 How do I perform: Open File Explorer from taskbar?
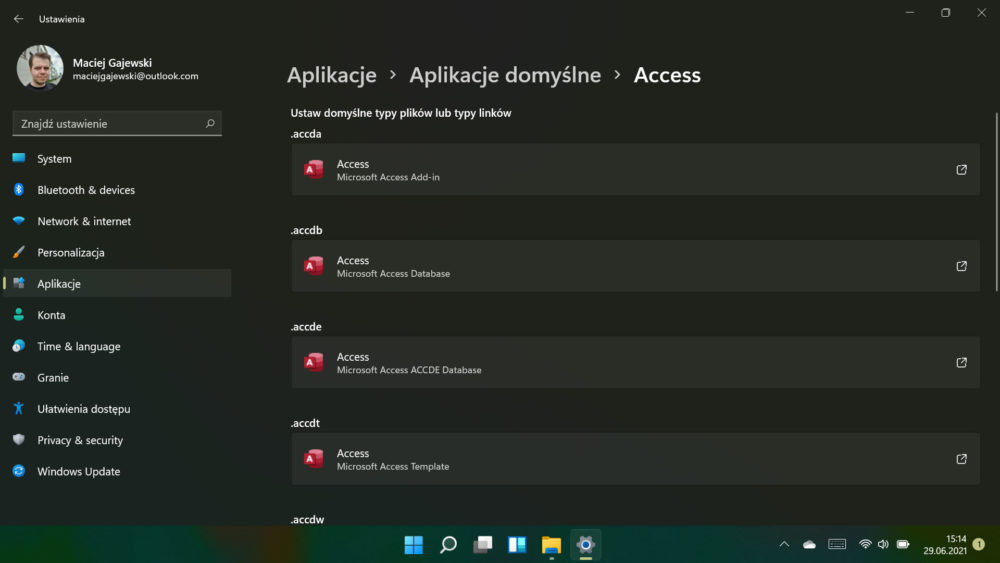pos(551,545)
